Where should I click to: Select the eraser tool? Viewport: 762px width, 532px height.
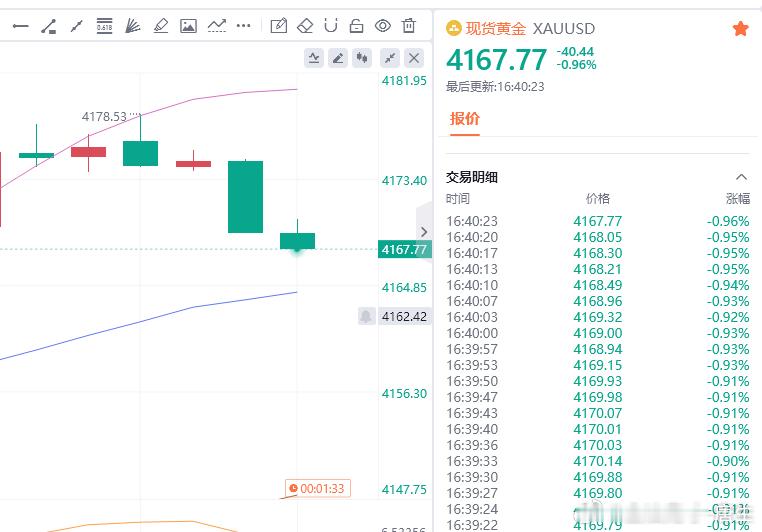pos(305,25)
